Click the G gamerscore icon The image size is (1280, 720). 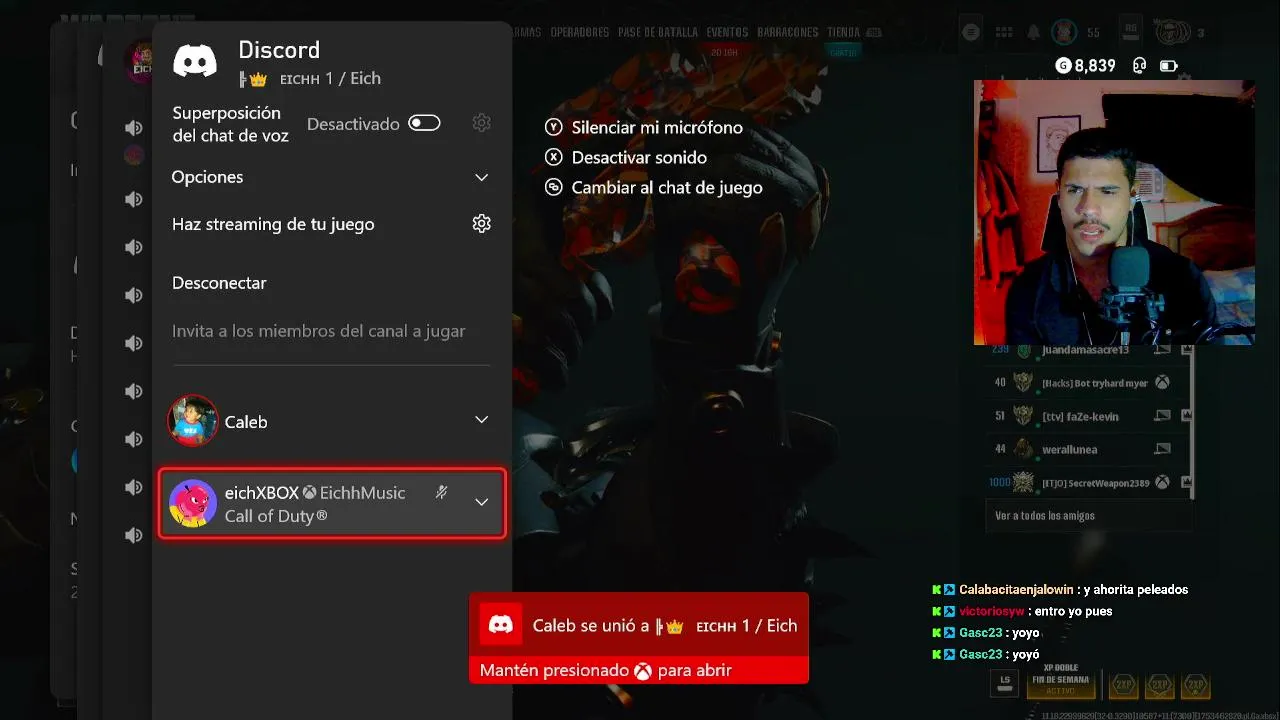(1063, 66)
